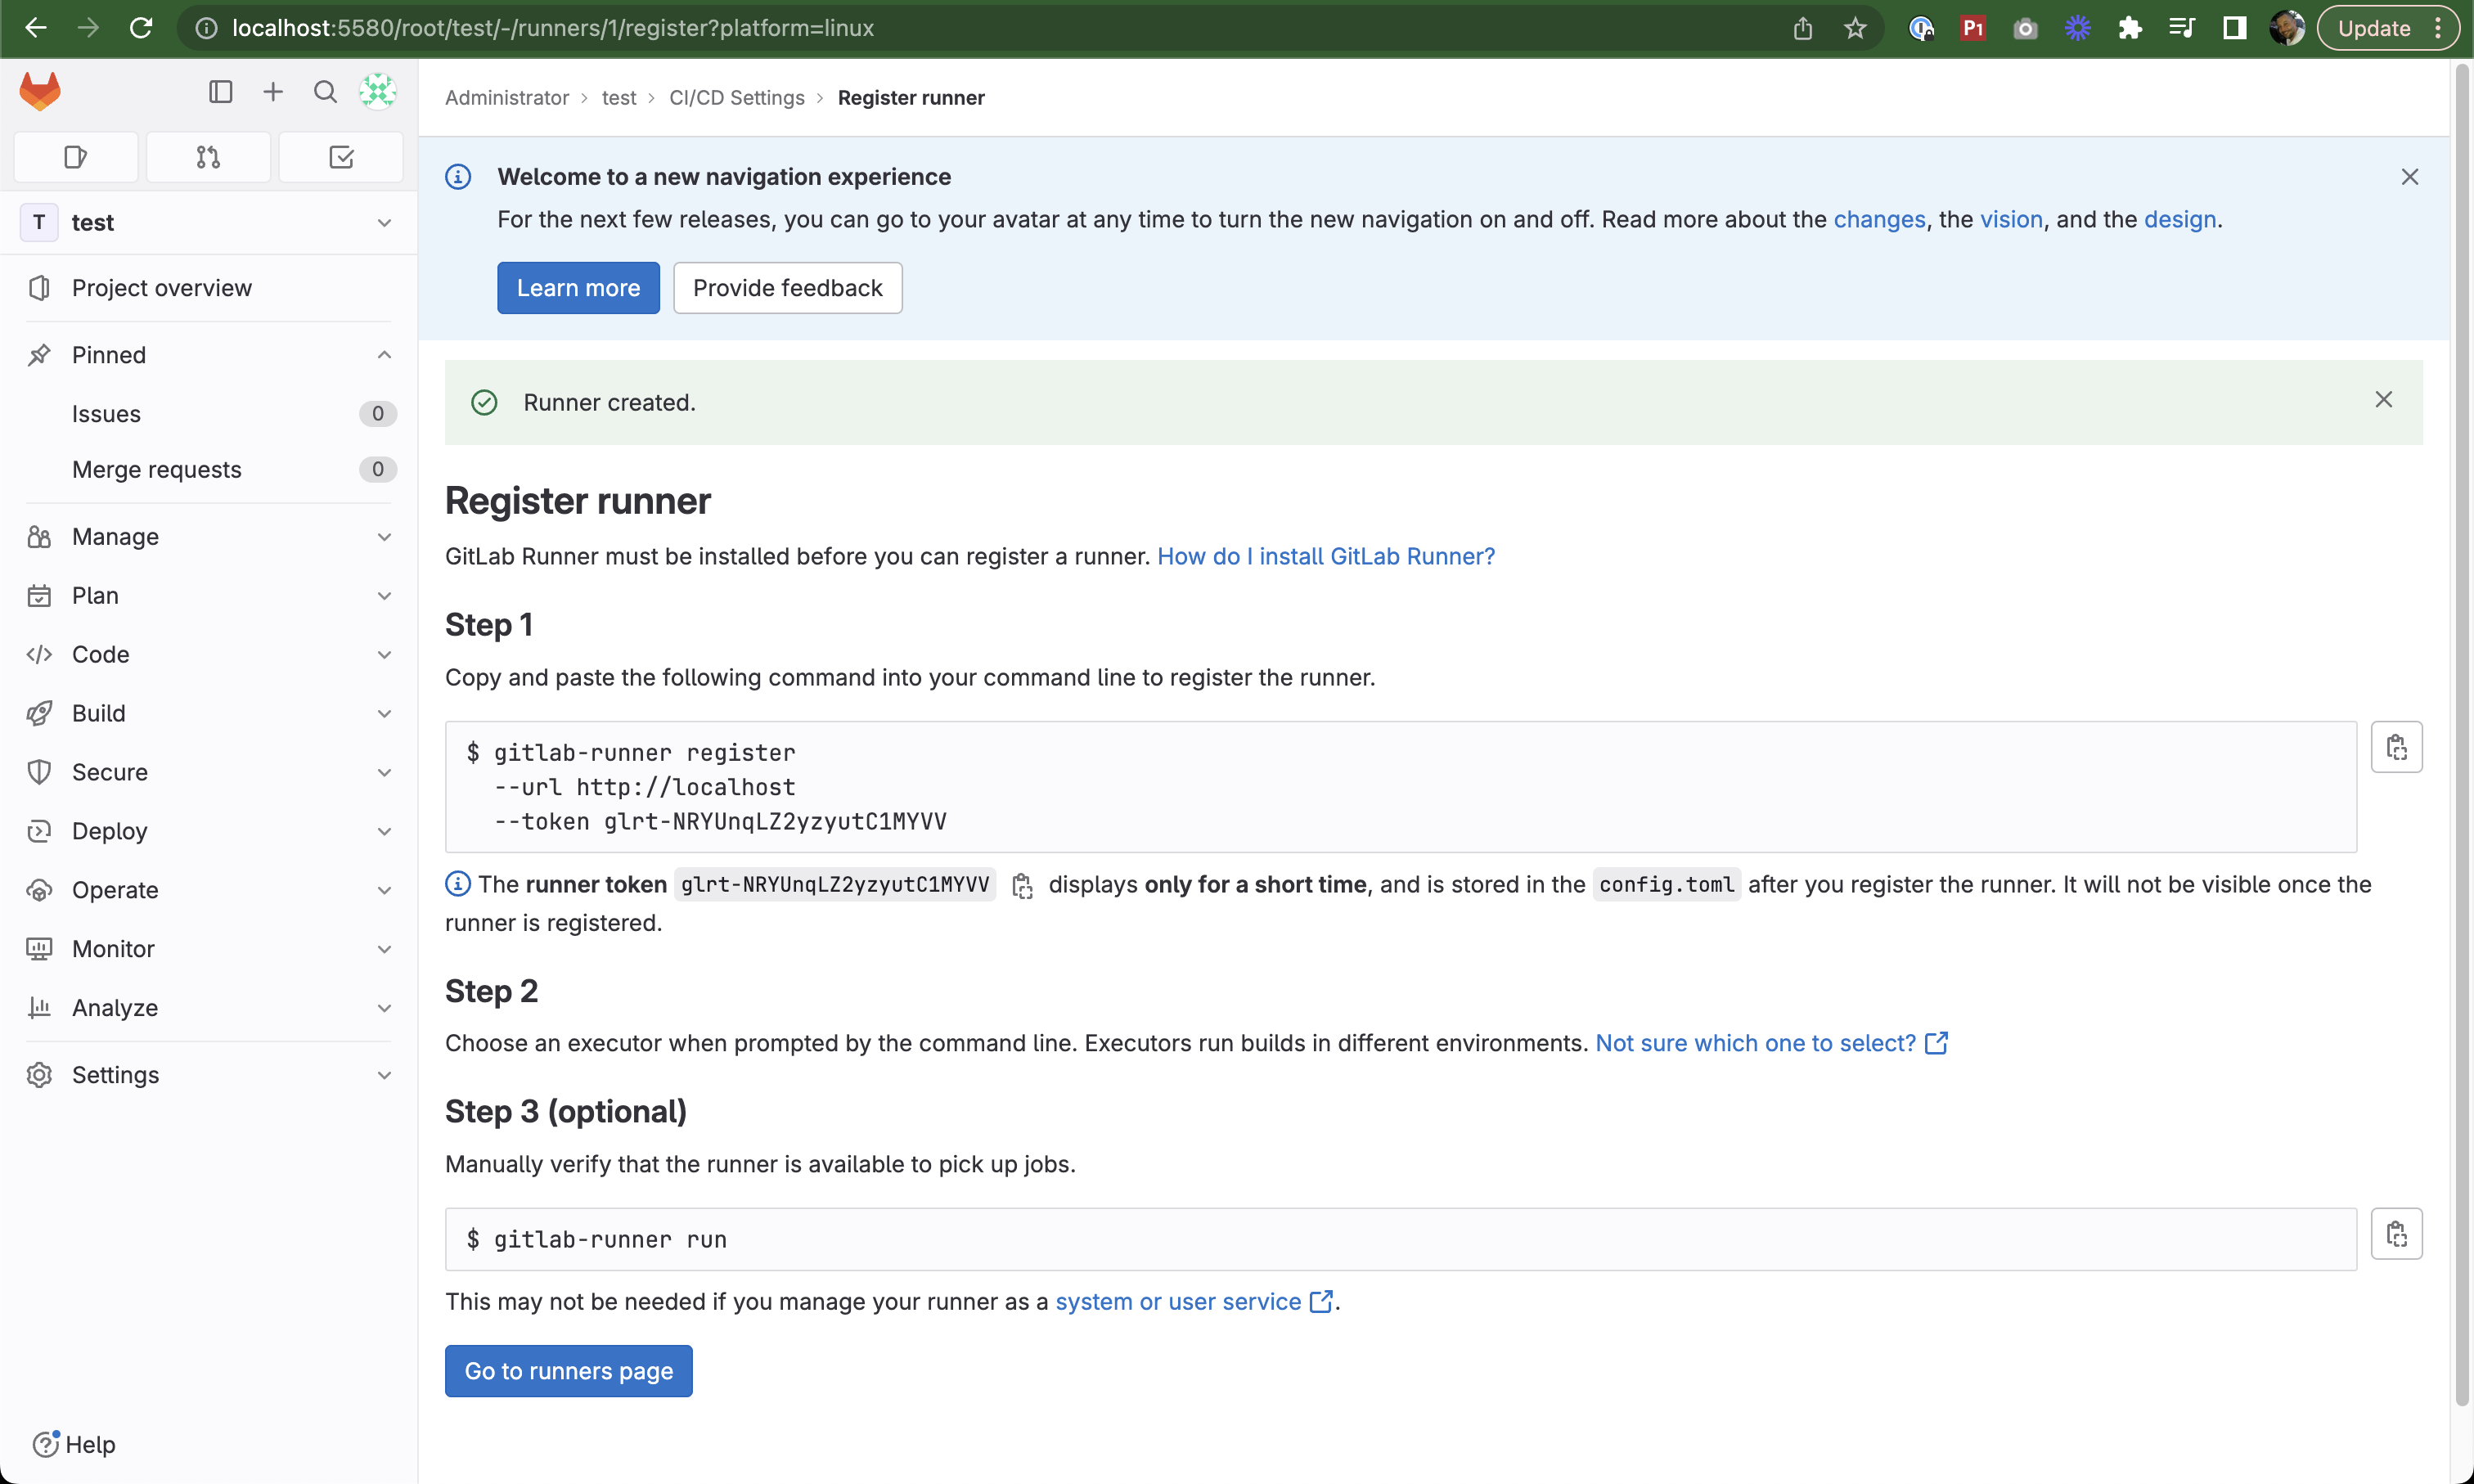Open the CI/CD Settings breadcrumb link

(x=736, y=97)
